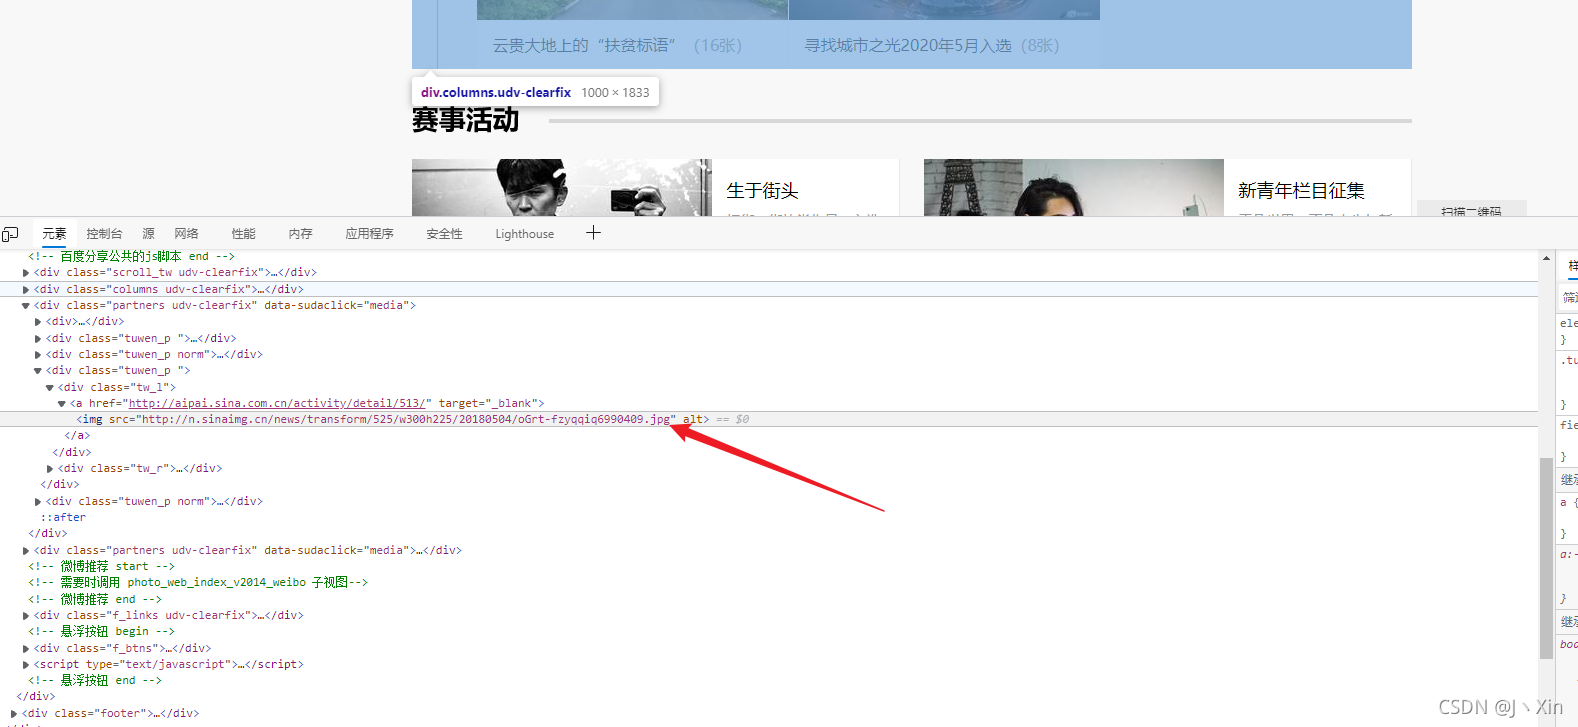Open the 源 tab
Image resolution: width=1578 pixels, height=727 pixels.
[x=148, y=234]
